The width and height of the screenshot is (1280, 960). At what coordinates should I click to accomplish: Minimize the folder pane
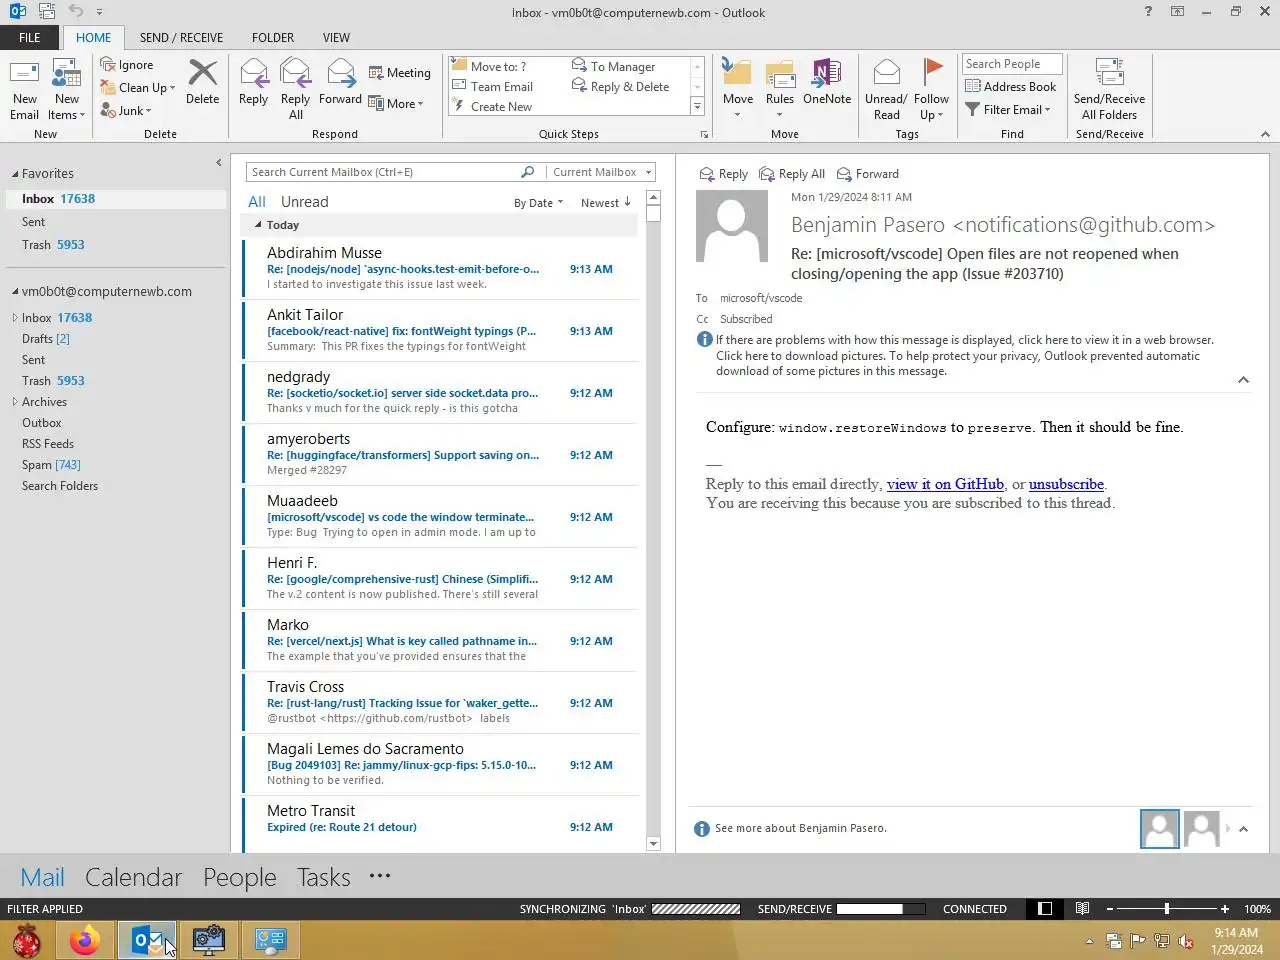tap(218, 163)
